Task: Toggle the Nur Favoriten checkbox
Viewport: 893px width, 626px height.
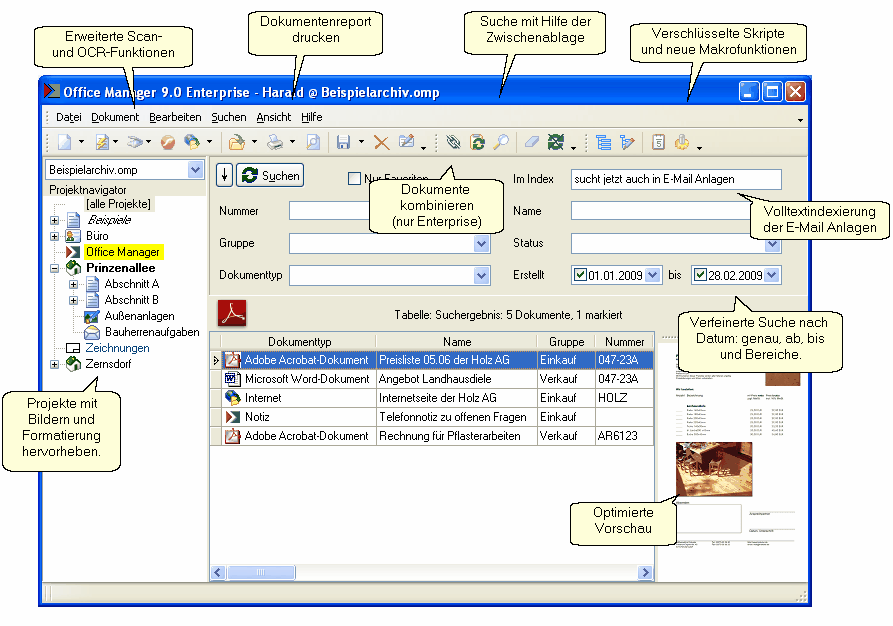Action: (x=354, y=179)
